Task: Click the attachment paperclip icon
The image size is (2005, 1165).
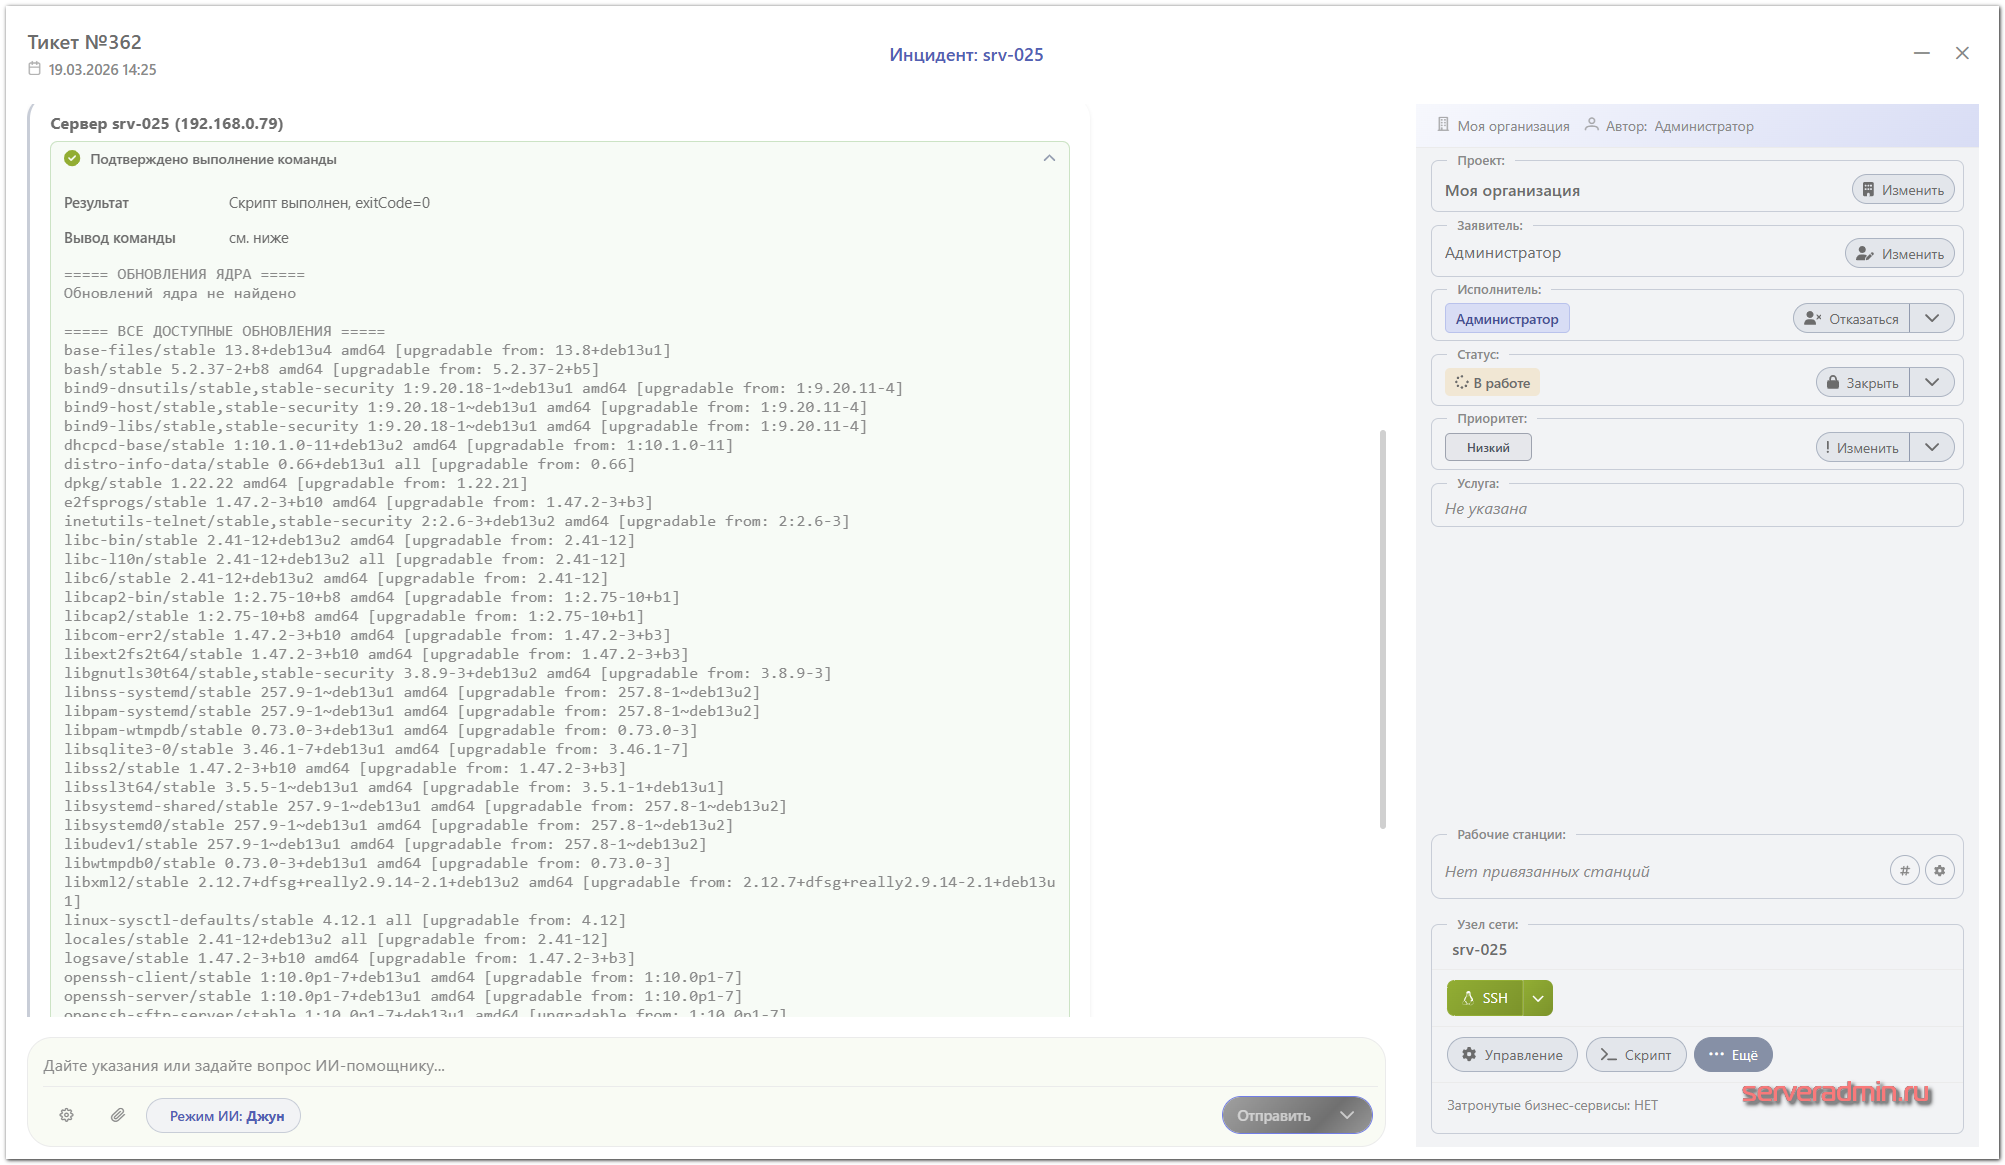Action: [118, 1115]
